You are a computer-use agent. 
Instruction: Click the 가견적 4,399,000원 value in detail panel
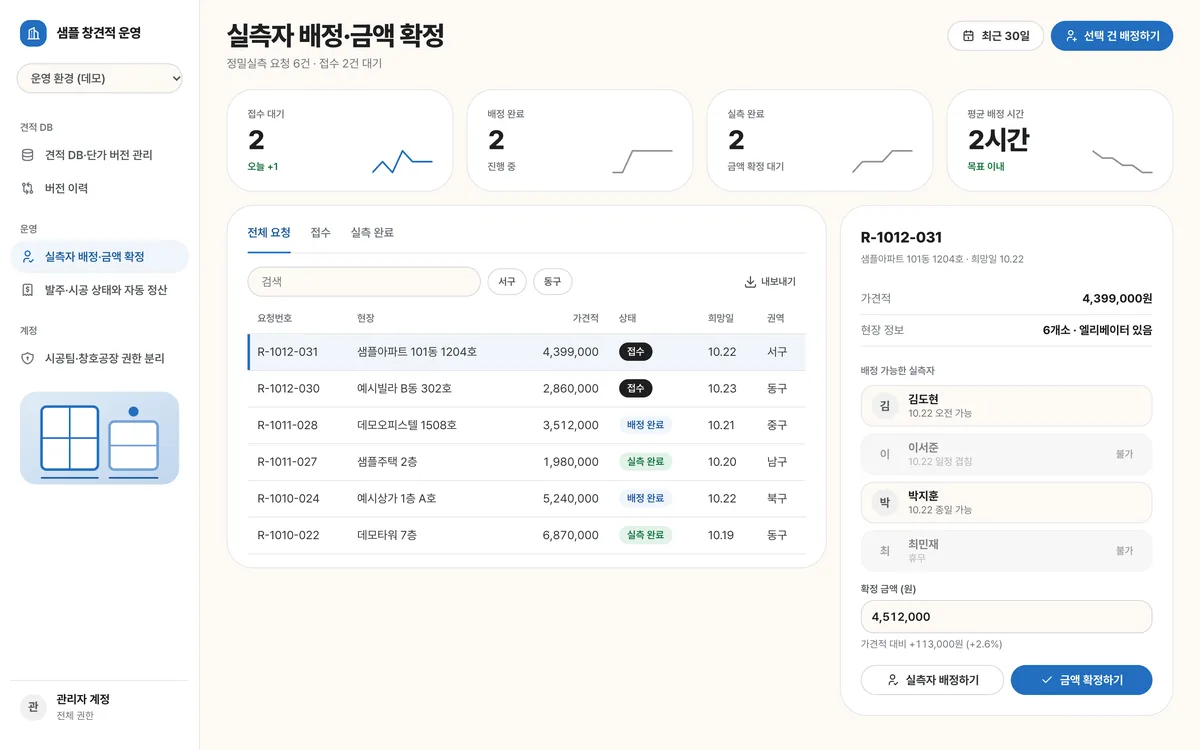click(x=1117, y=298)
